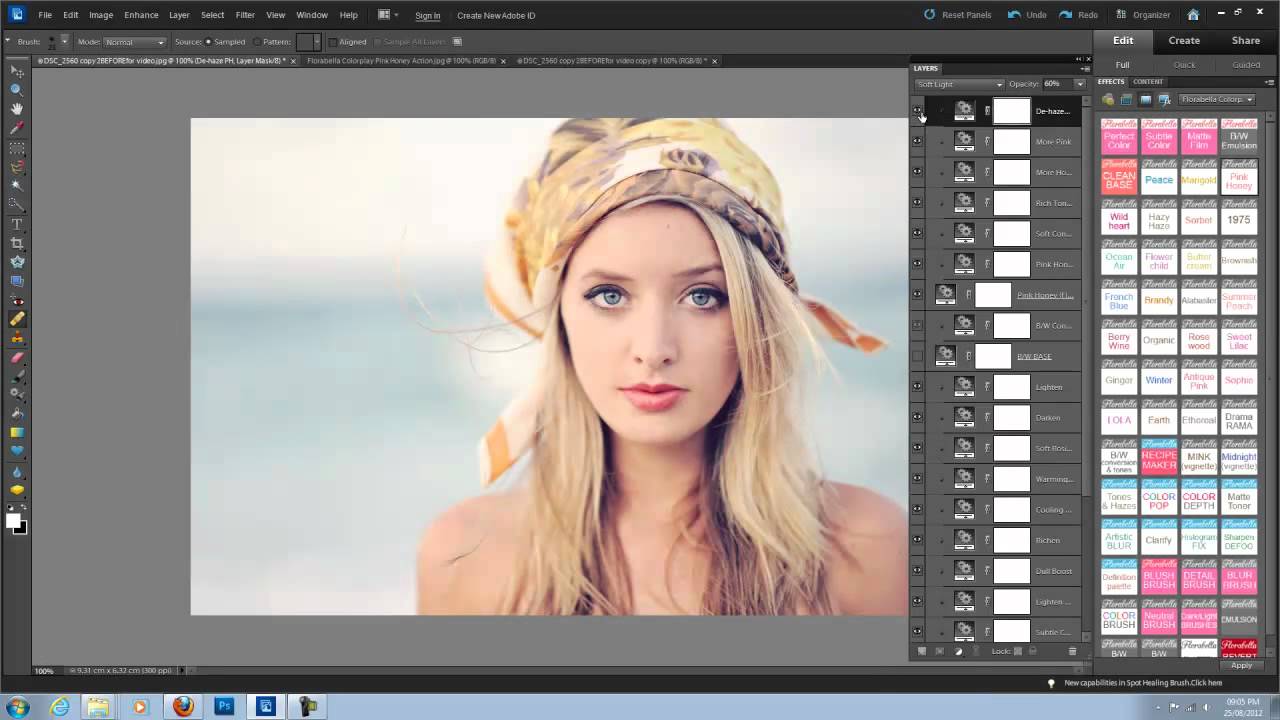
Task: Choose the Red Eye Removal tool
Action: click(17, 300)
